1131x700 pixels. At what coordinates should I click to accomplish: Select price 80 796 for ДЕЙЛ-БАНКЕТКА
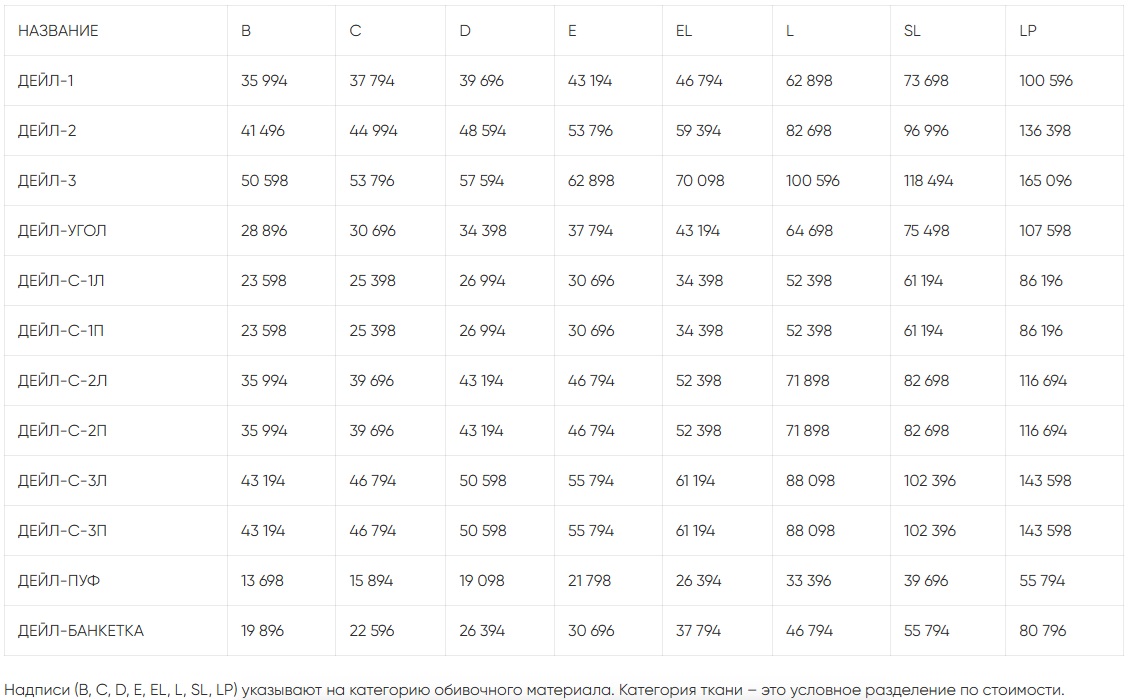[x=1043, y=631]
